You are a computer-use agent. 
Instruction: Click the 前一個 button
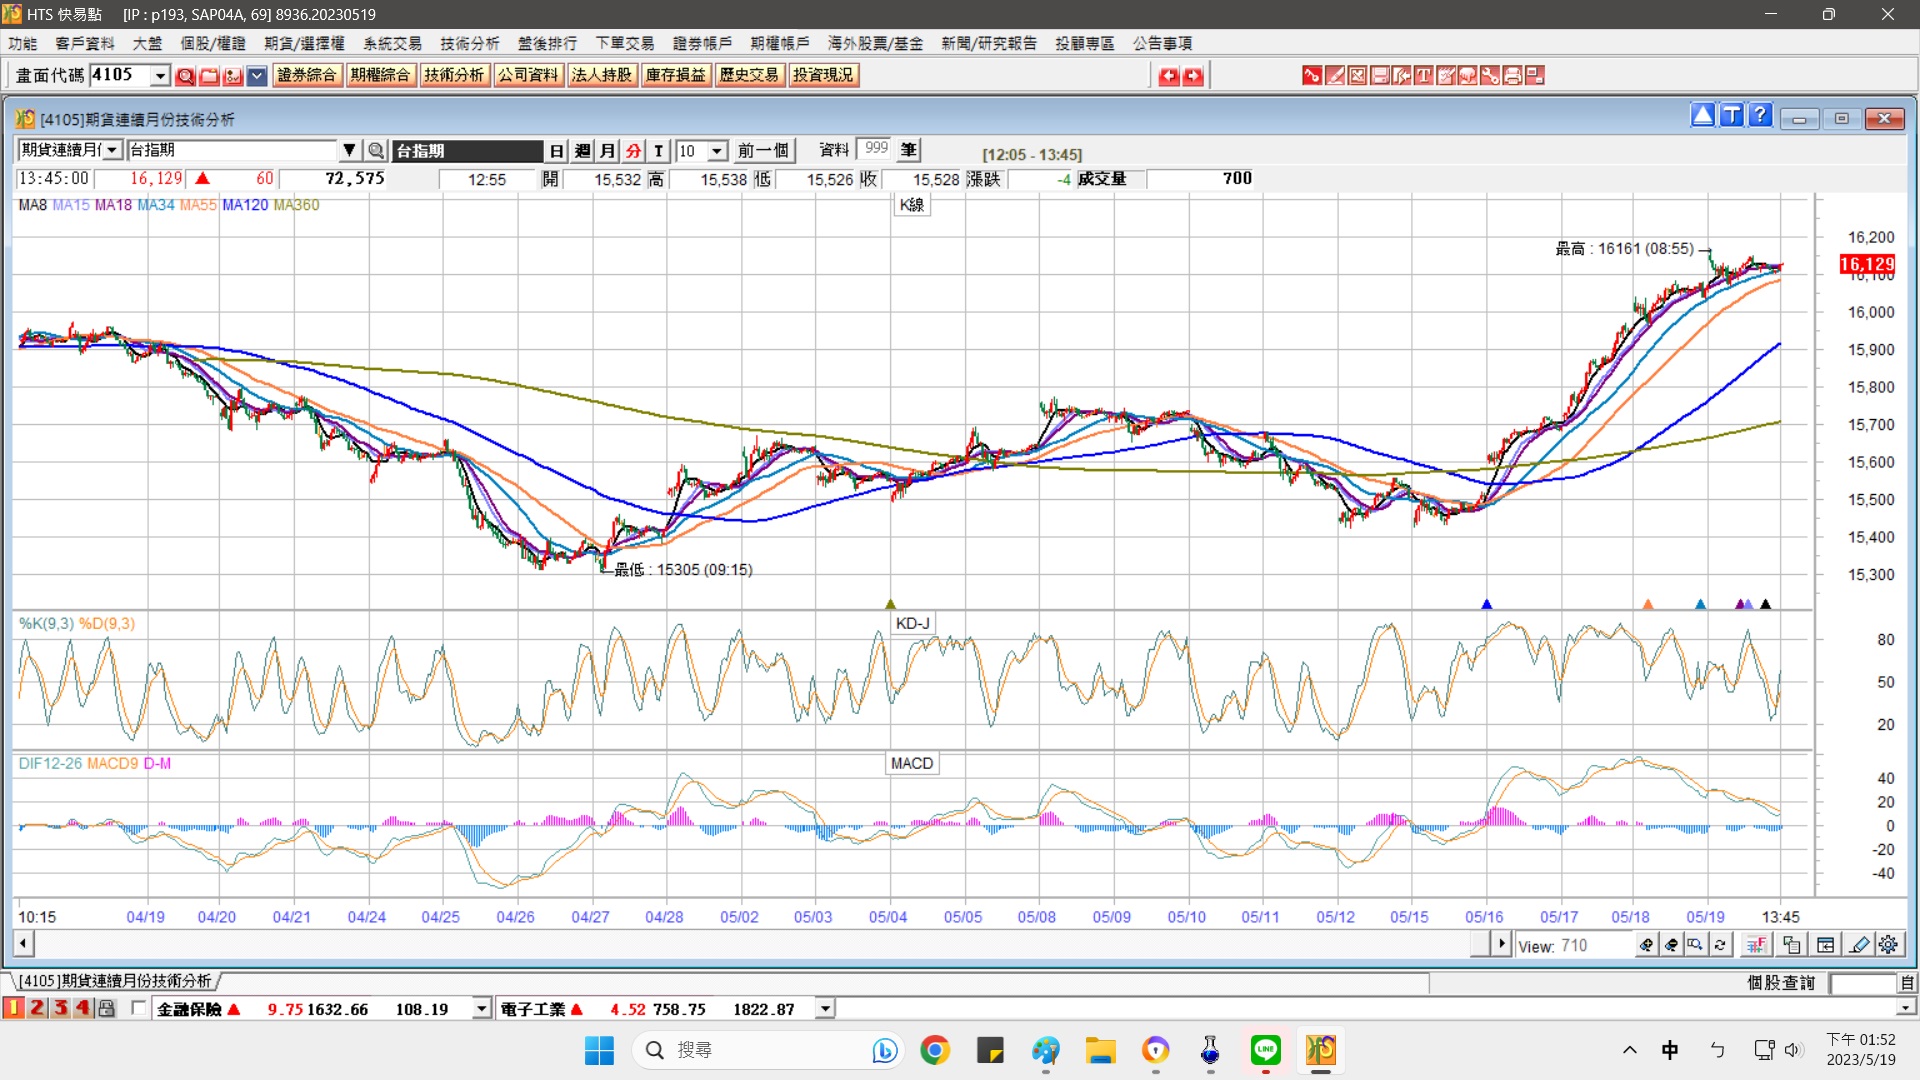click(x=763, y=150)
